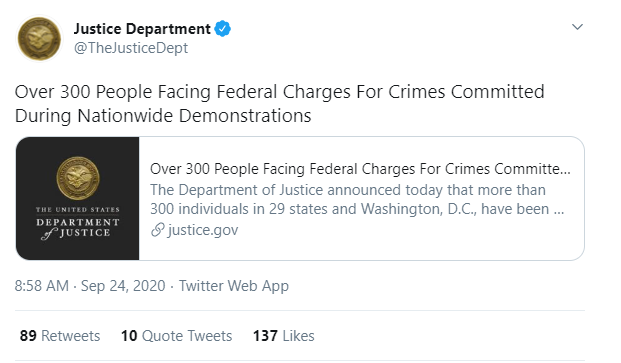
Task: Click the main tweet body text
Action: click(x=280, y=104)
